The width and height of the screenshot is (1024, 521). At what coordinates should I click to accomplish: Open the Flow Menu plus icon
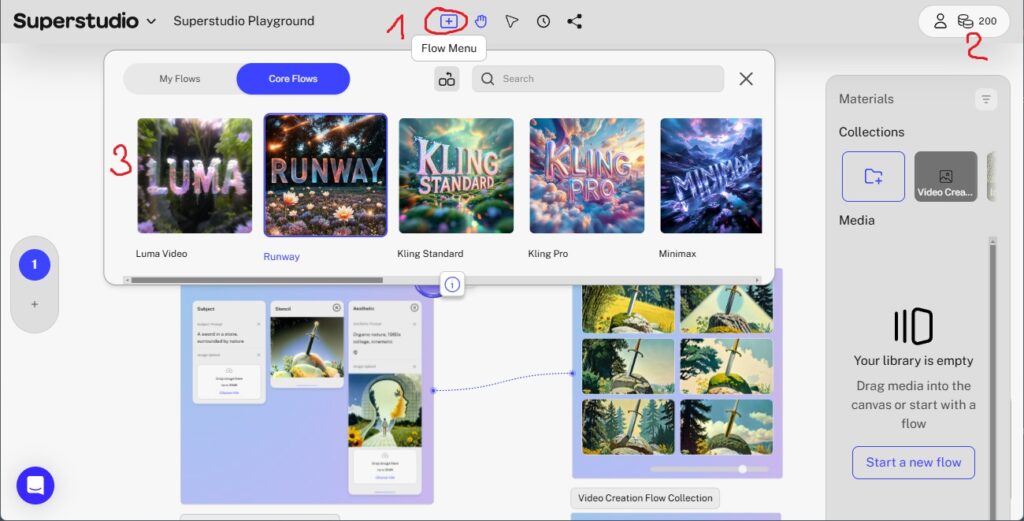coord(449,21)
